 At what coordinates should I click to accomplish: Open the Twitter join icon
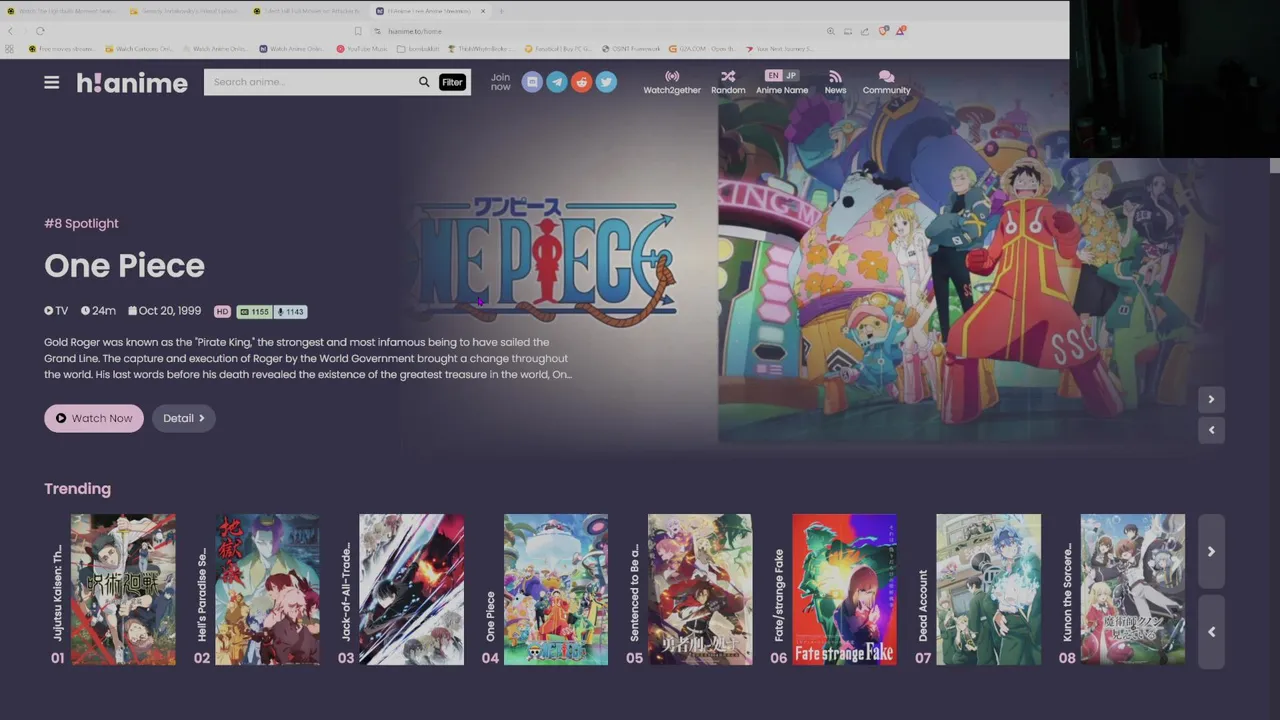606,82
